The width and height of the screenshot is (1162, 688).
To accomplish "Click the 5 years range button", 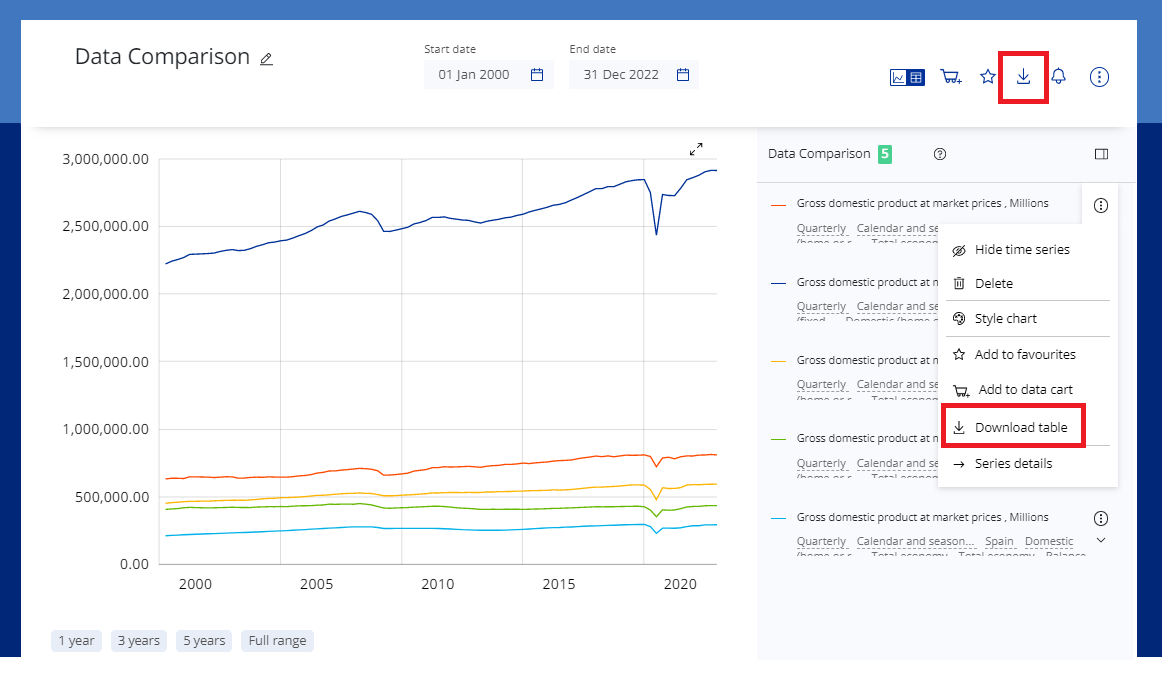I will pyautogui.click(x=204, y=641).
